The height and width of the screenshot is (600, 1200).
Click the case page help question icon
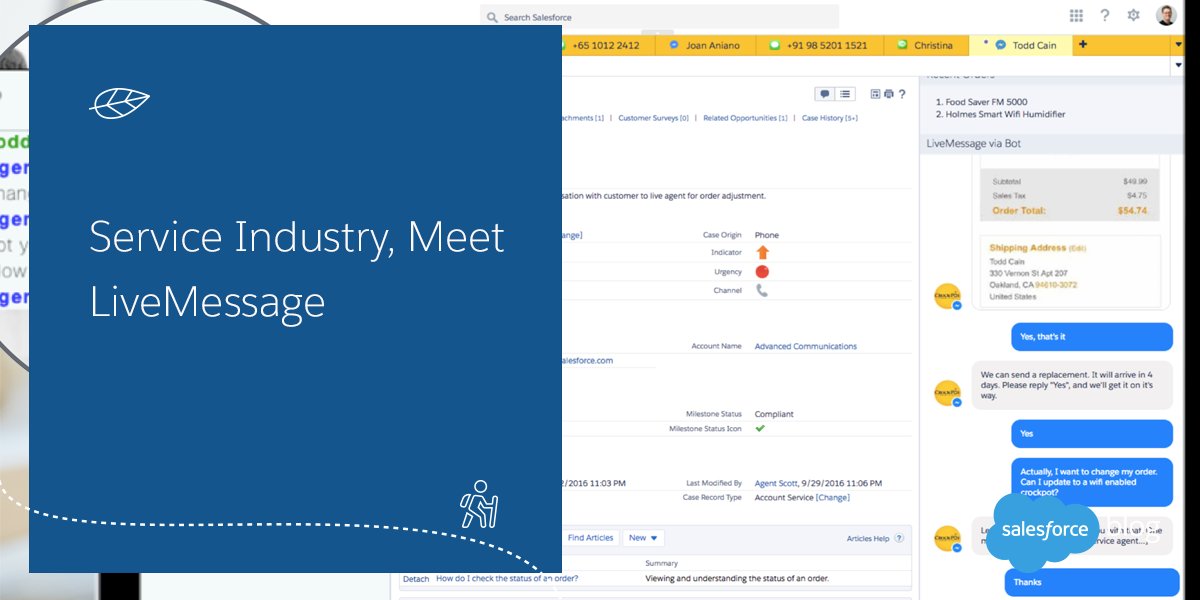point(902,94)
